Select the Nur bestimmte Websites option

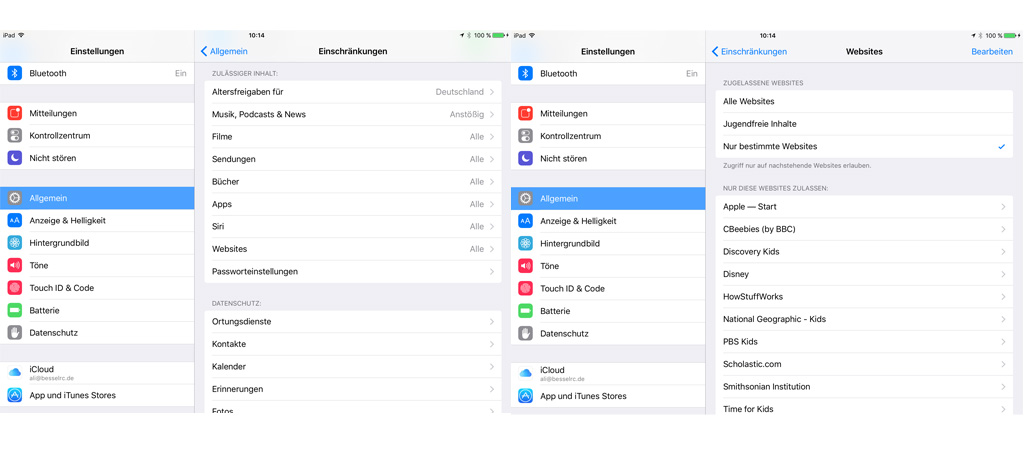tap(864, 146)
